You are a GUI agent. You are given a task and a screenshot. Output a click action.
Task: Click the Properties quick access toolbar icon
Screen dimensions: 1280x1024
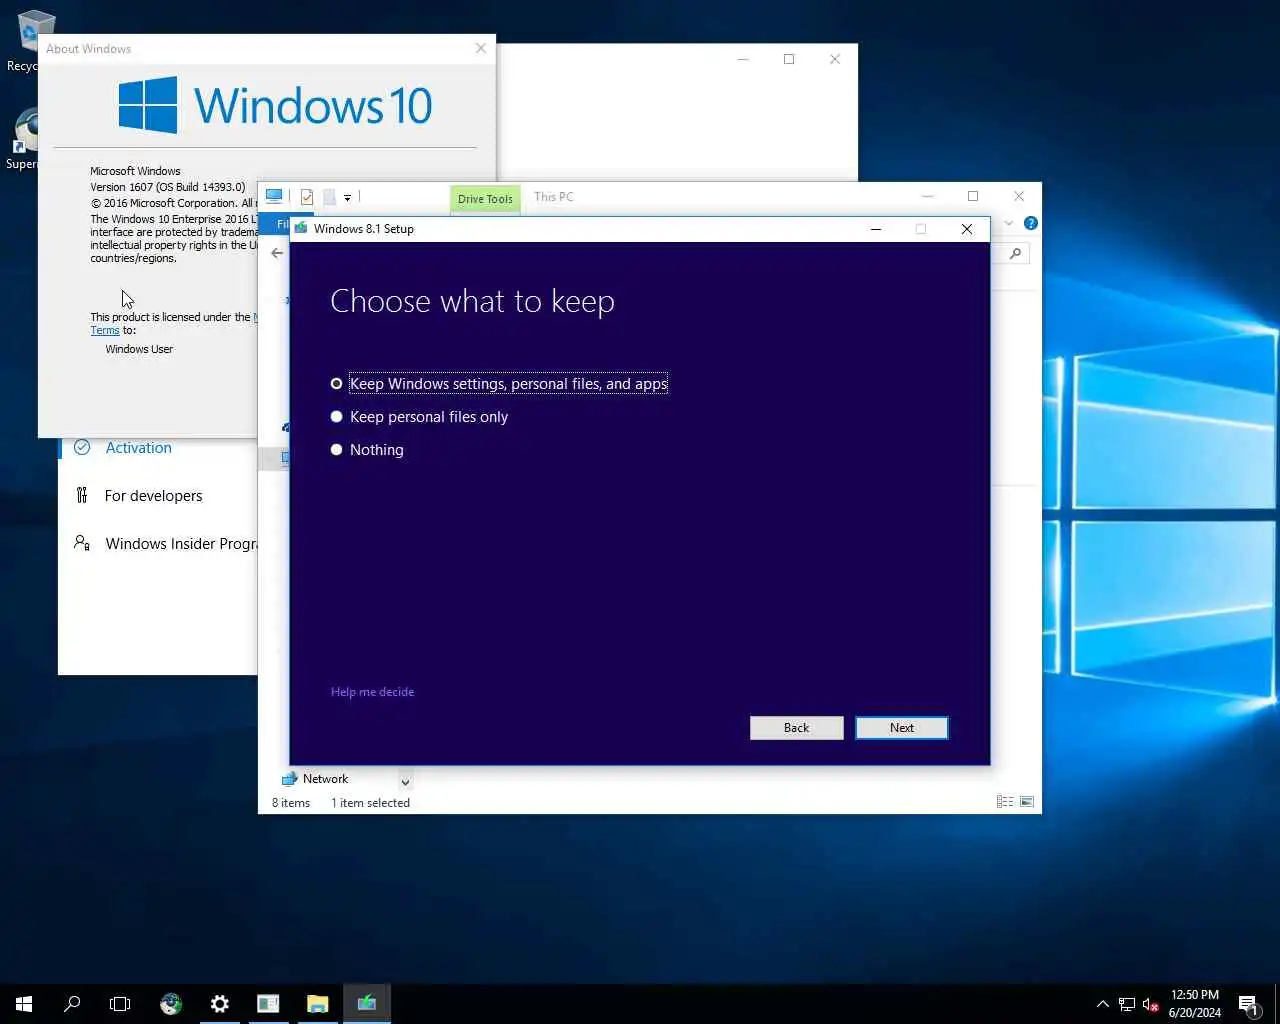click(307, 197)
